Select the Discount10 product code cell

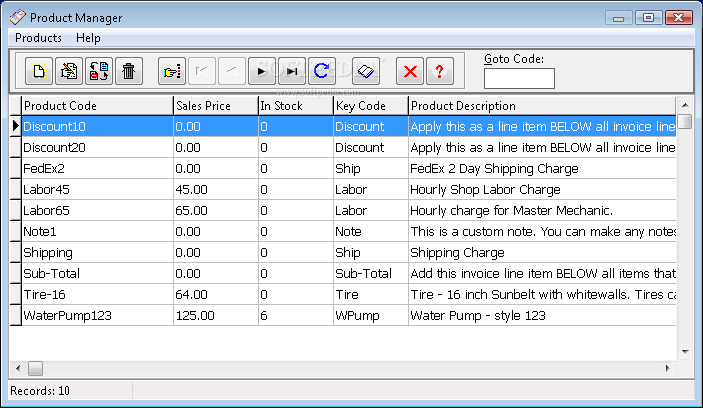tap(97, 126)
